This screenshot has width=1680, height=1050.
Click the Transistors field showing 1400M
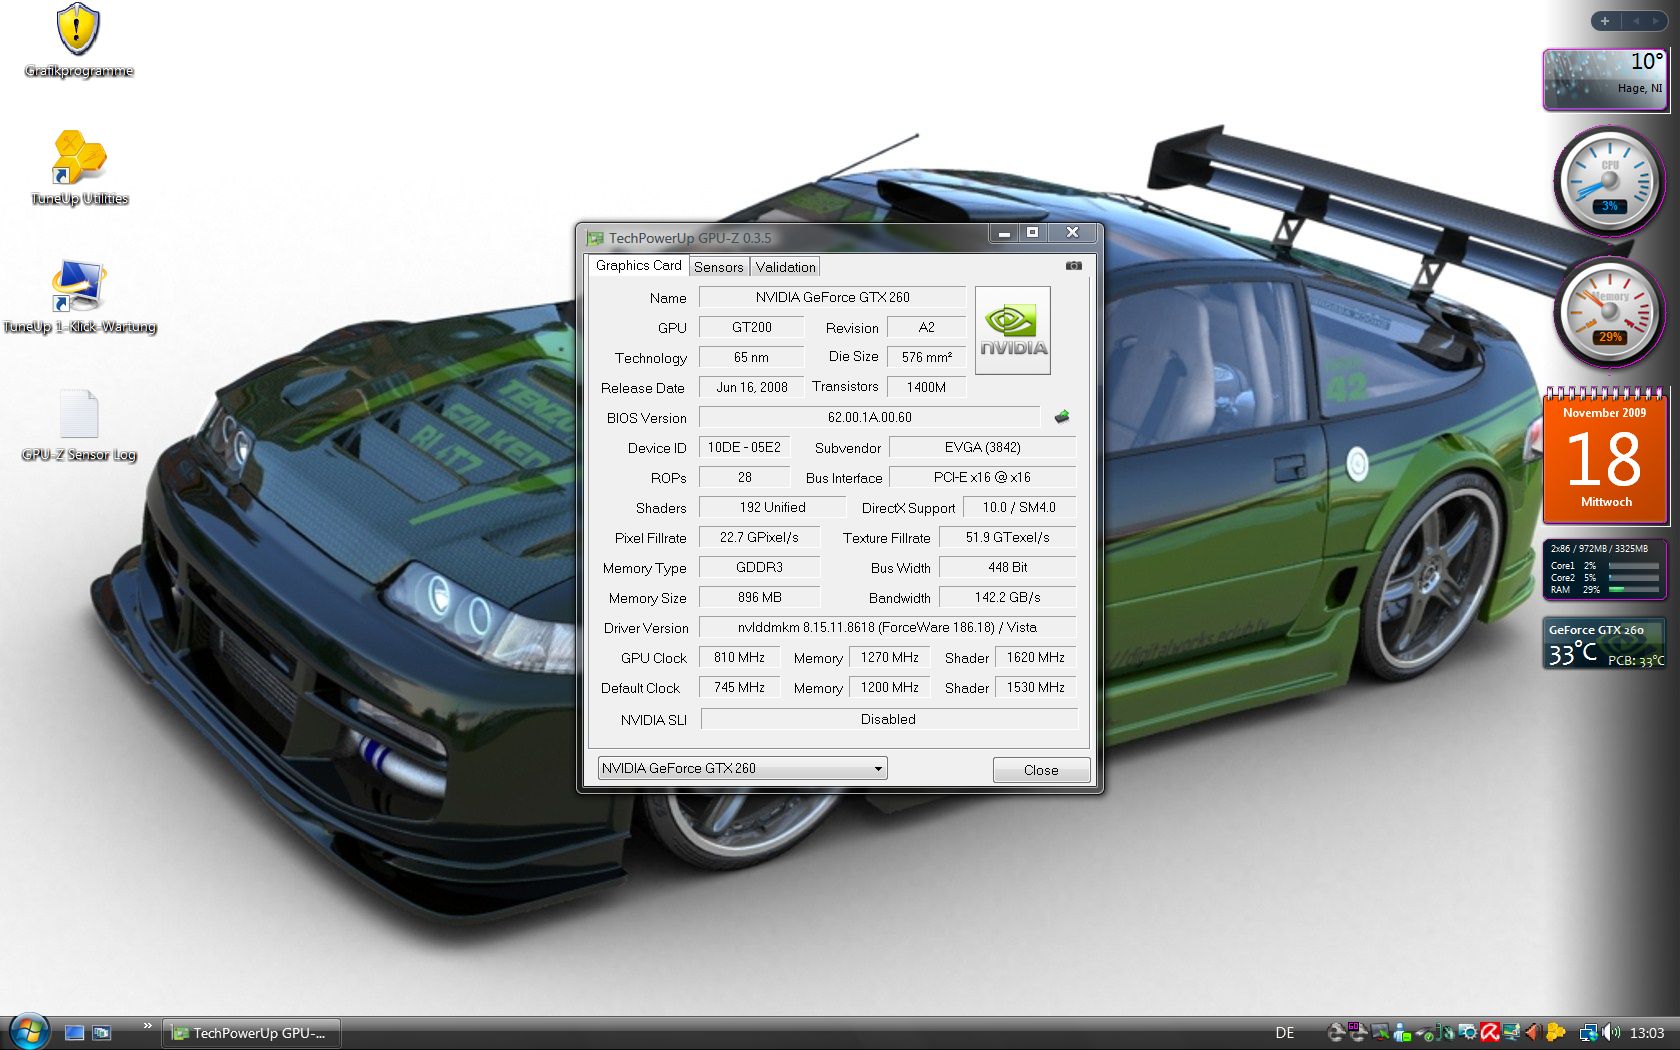927,387
